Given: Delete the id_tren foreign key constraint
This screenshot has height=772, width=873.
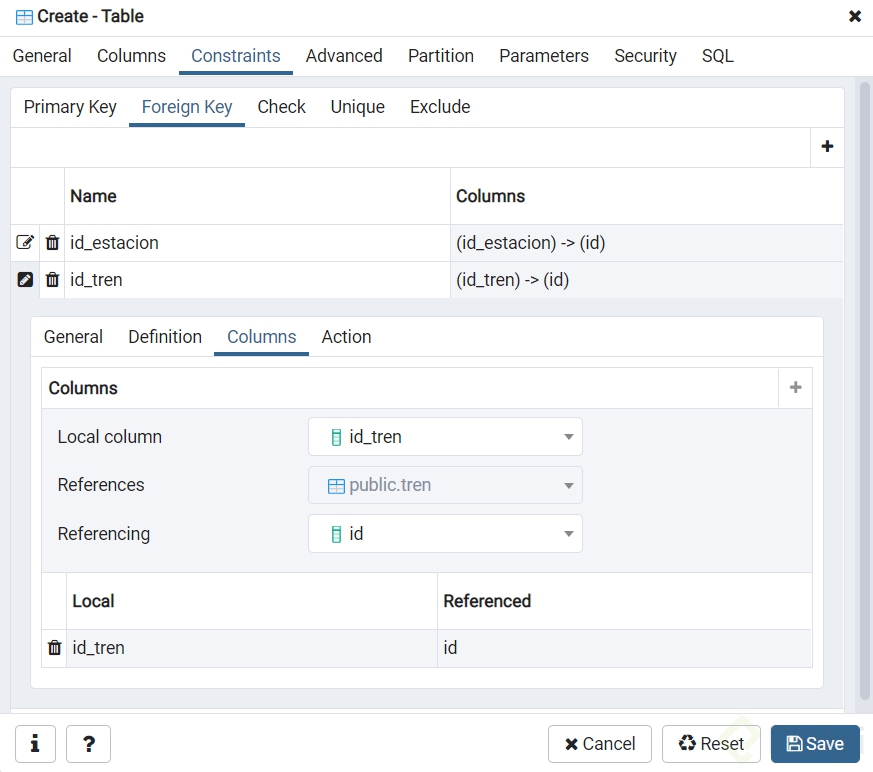Looking at the screenshot, I should pyautogui.click(x=53, y=280).
